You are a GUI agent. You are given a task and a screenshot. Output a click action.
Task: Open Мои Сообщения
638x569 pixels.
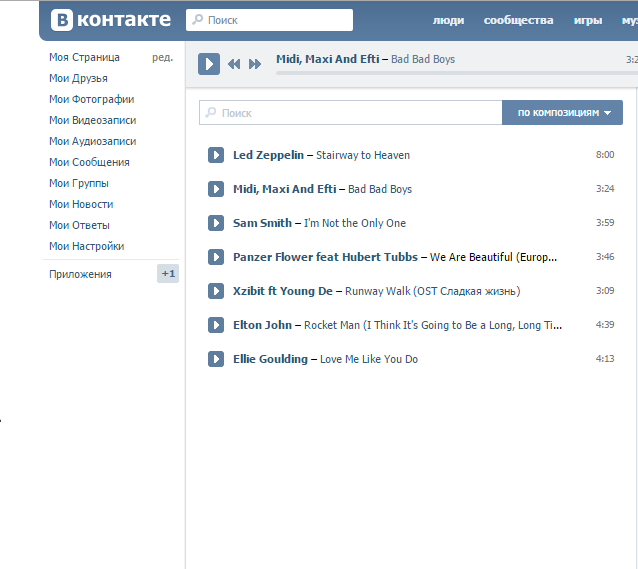[x=89, y=162]
